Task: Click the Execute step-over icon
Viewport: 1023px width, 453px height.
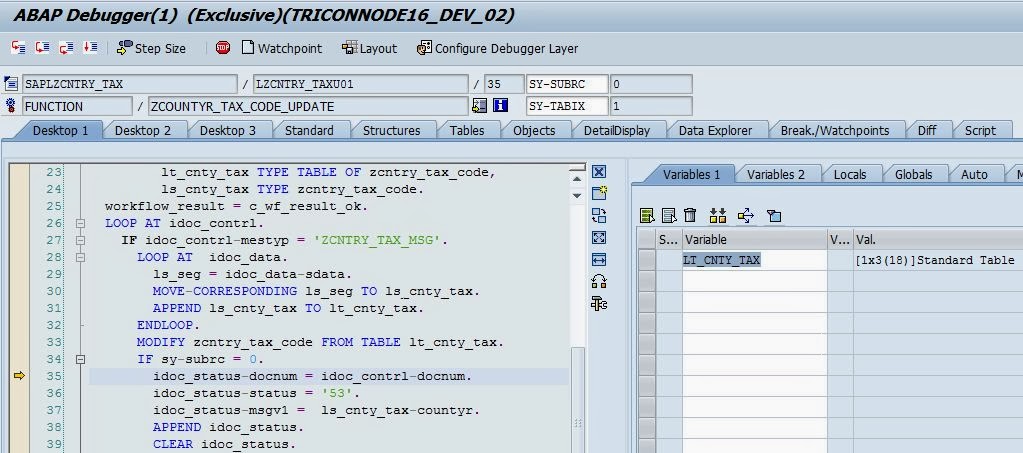Action: [42, 48]
